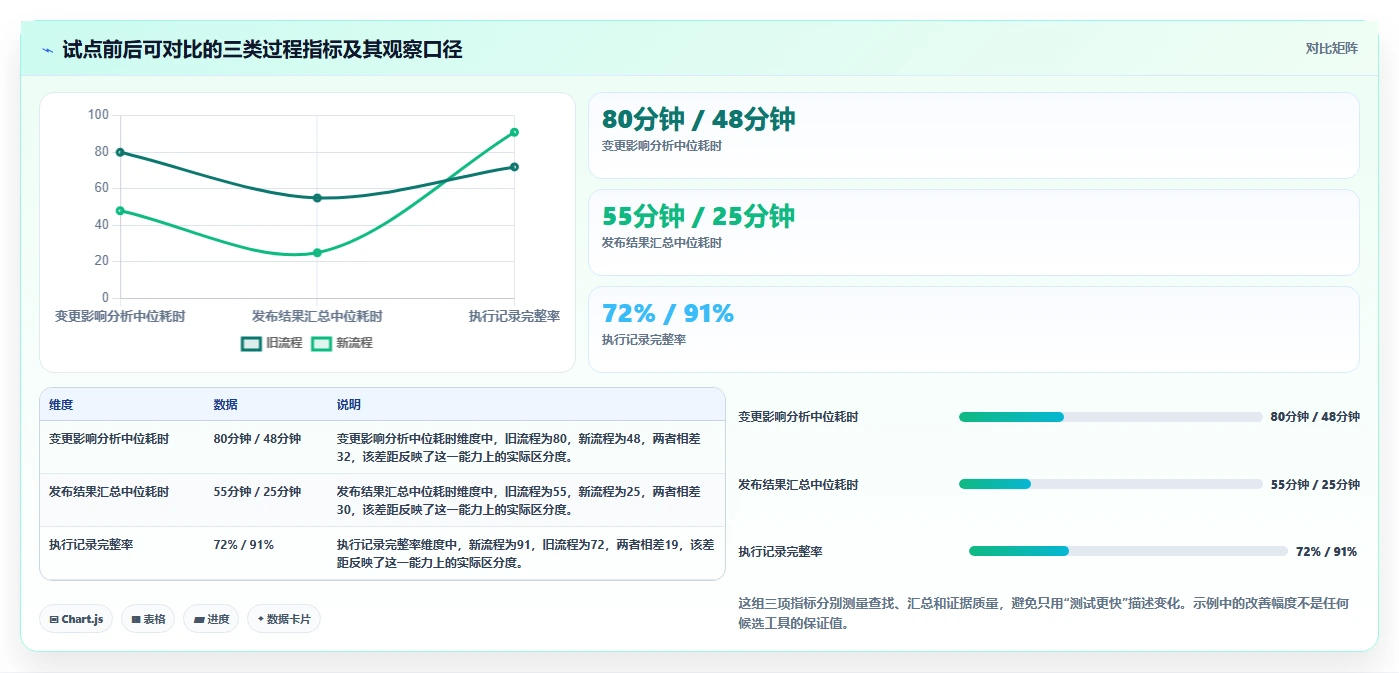Click the 变更影响分析中位耗时 caption in the stat card
Image resolution: width=1399 pixels, height=673 pixels.
[662, 146]
